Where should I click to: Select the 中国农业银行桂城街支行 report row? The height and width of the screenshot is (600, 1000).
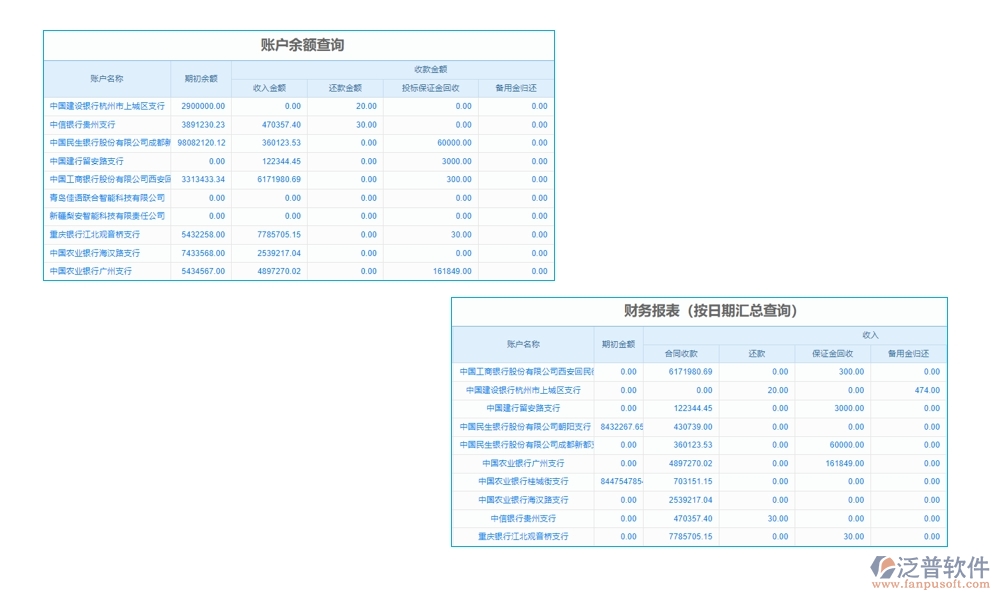coord(524,481)
